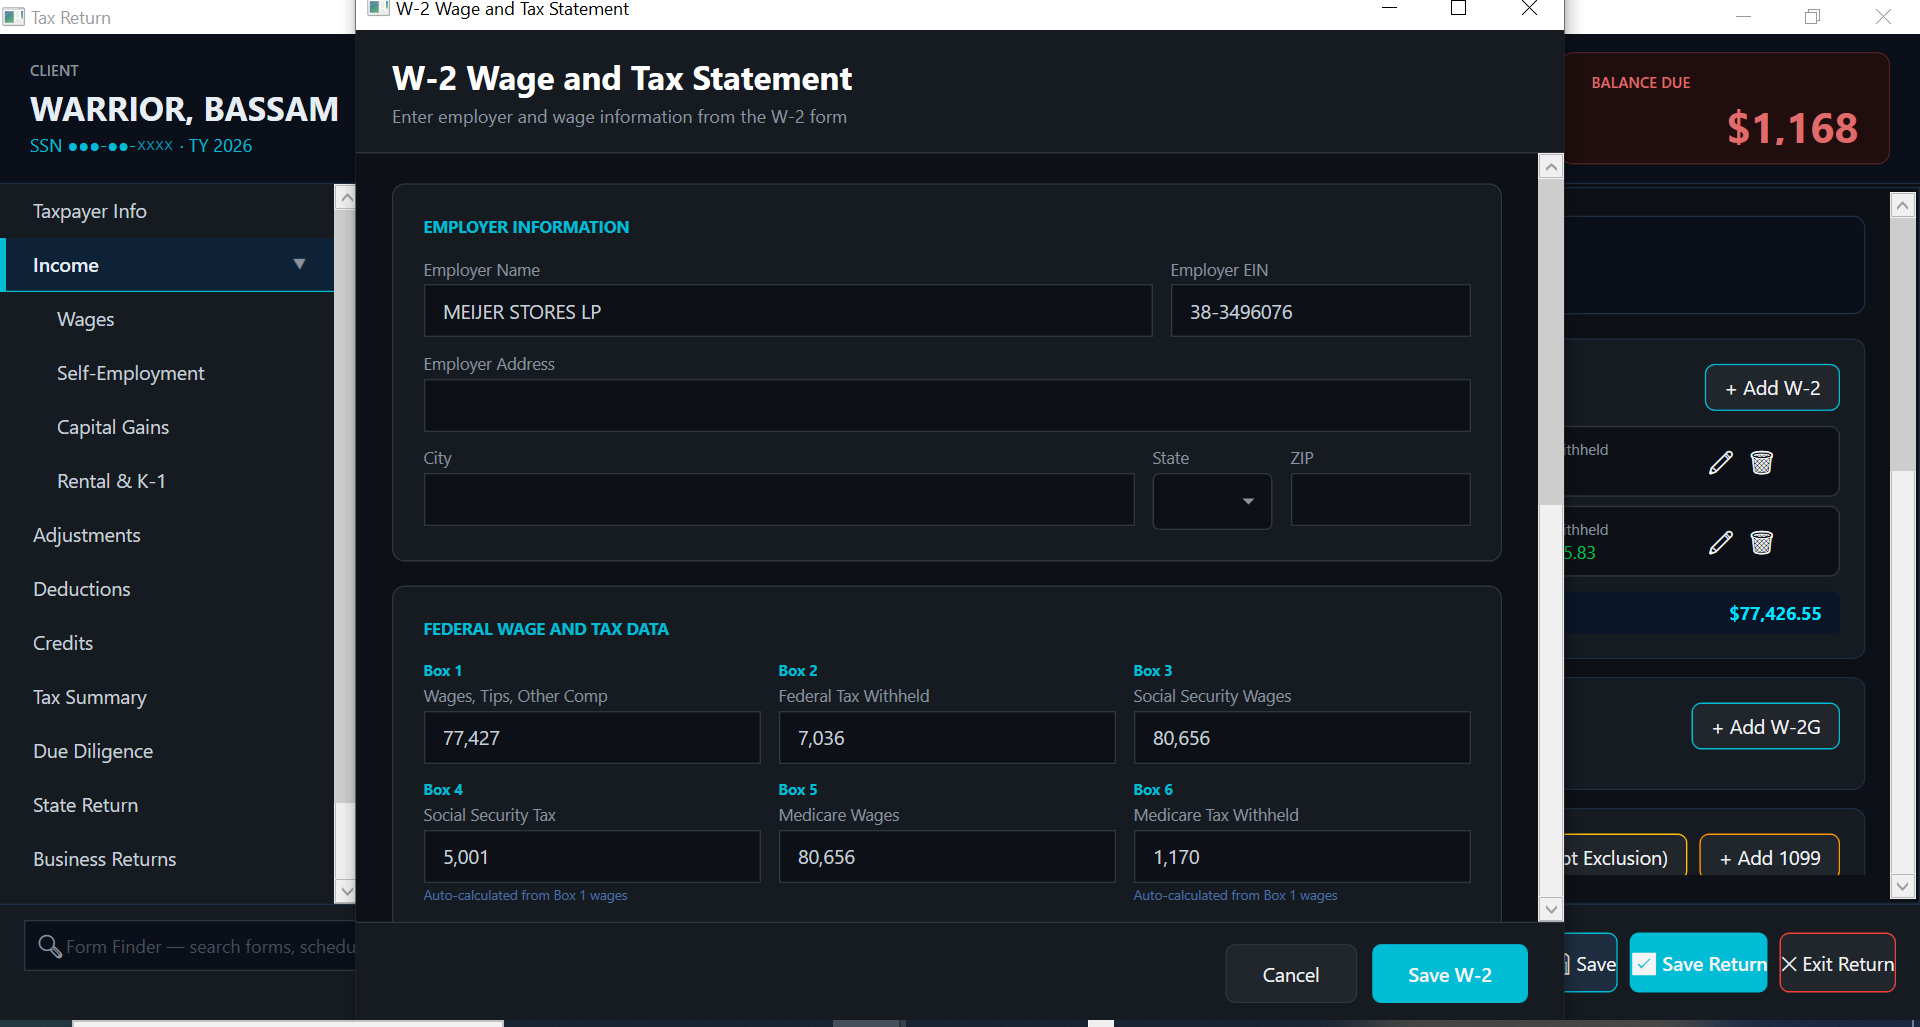This screenshot has width=1920, height=1027.
Task: Open Rental & K-1 page
Action: pos(168,481)
